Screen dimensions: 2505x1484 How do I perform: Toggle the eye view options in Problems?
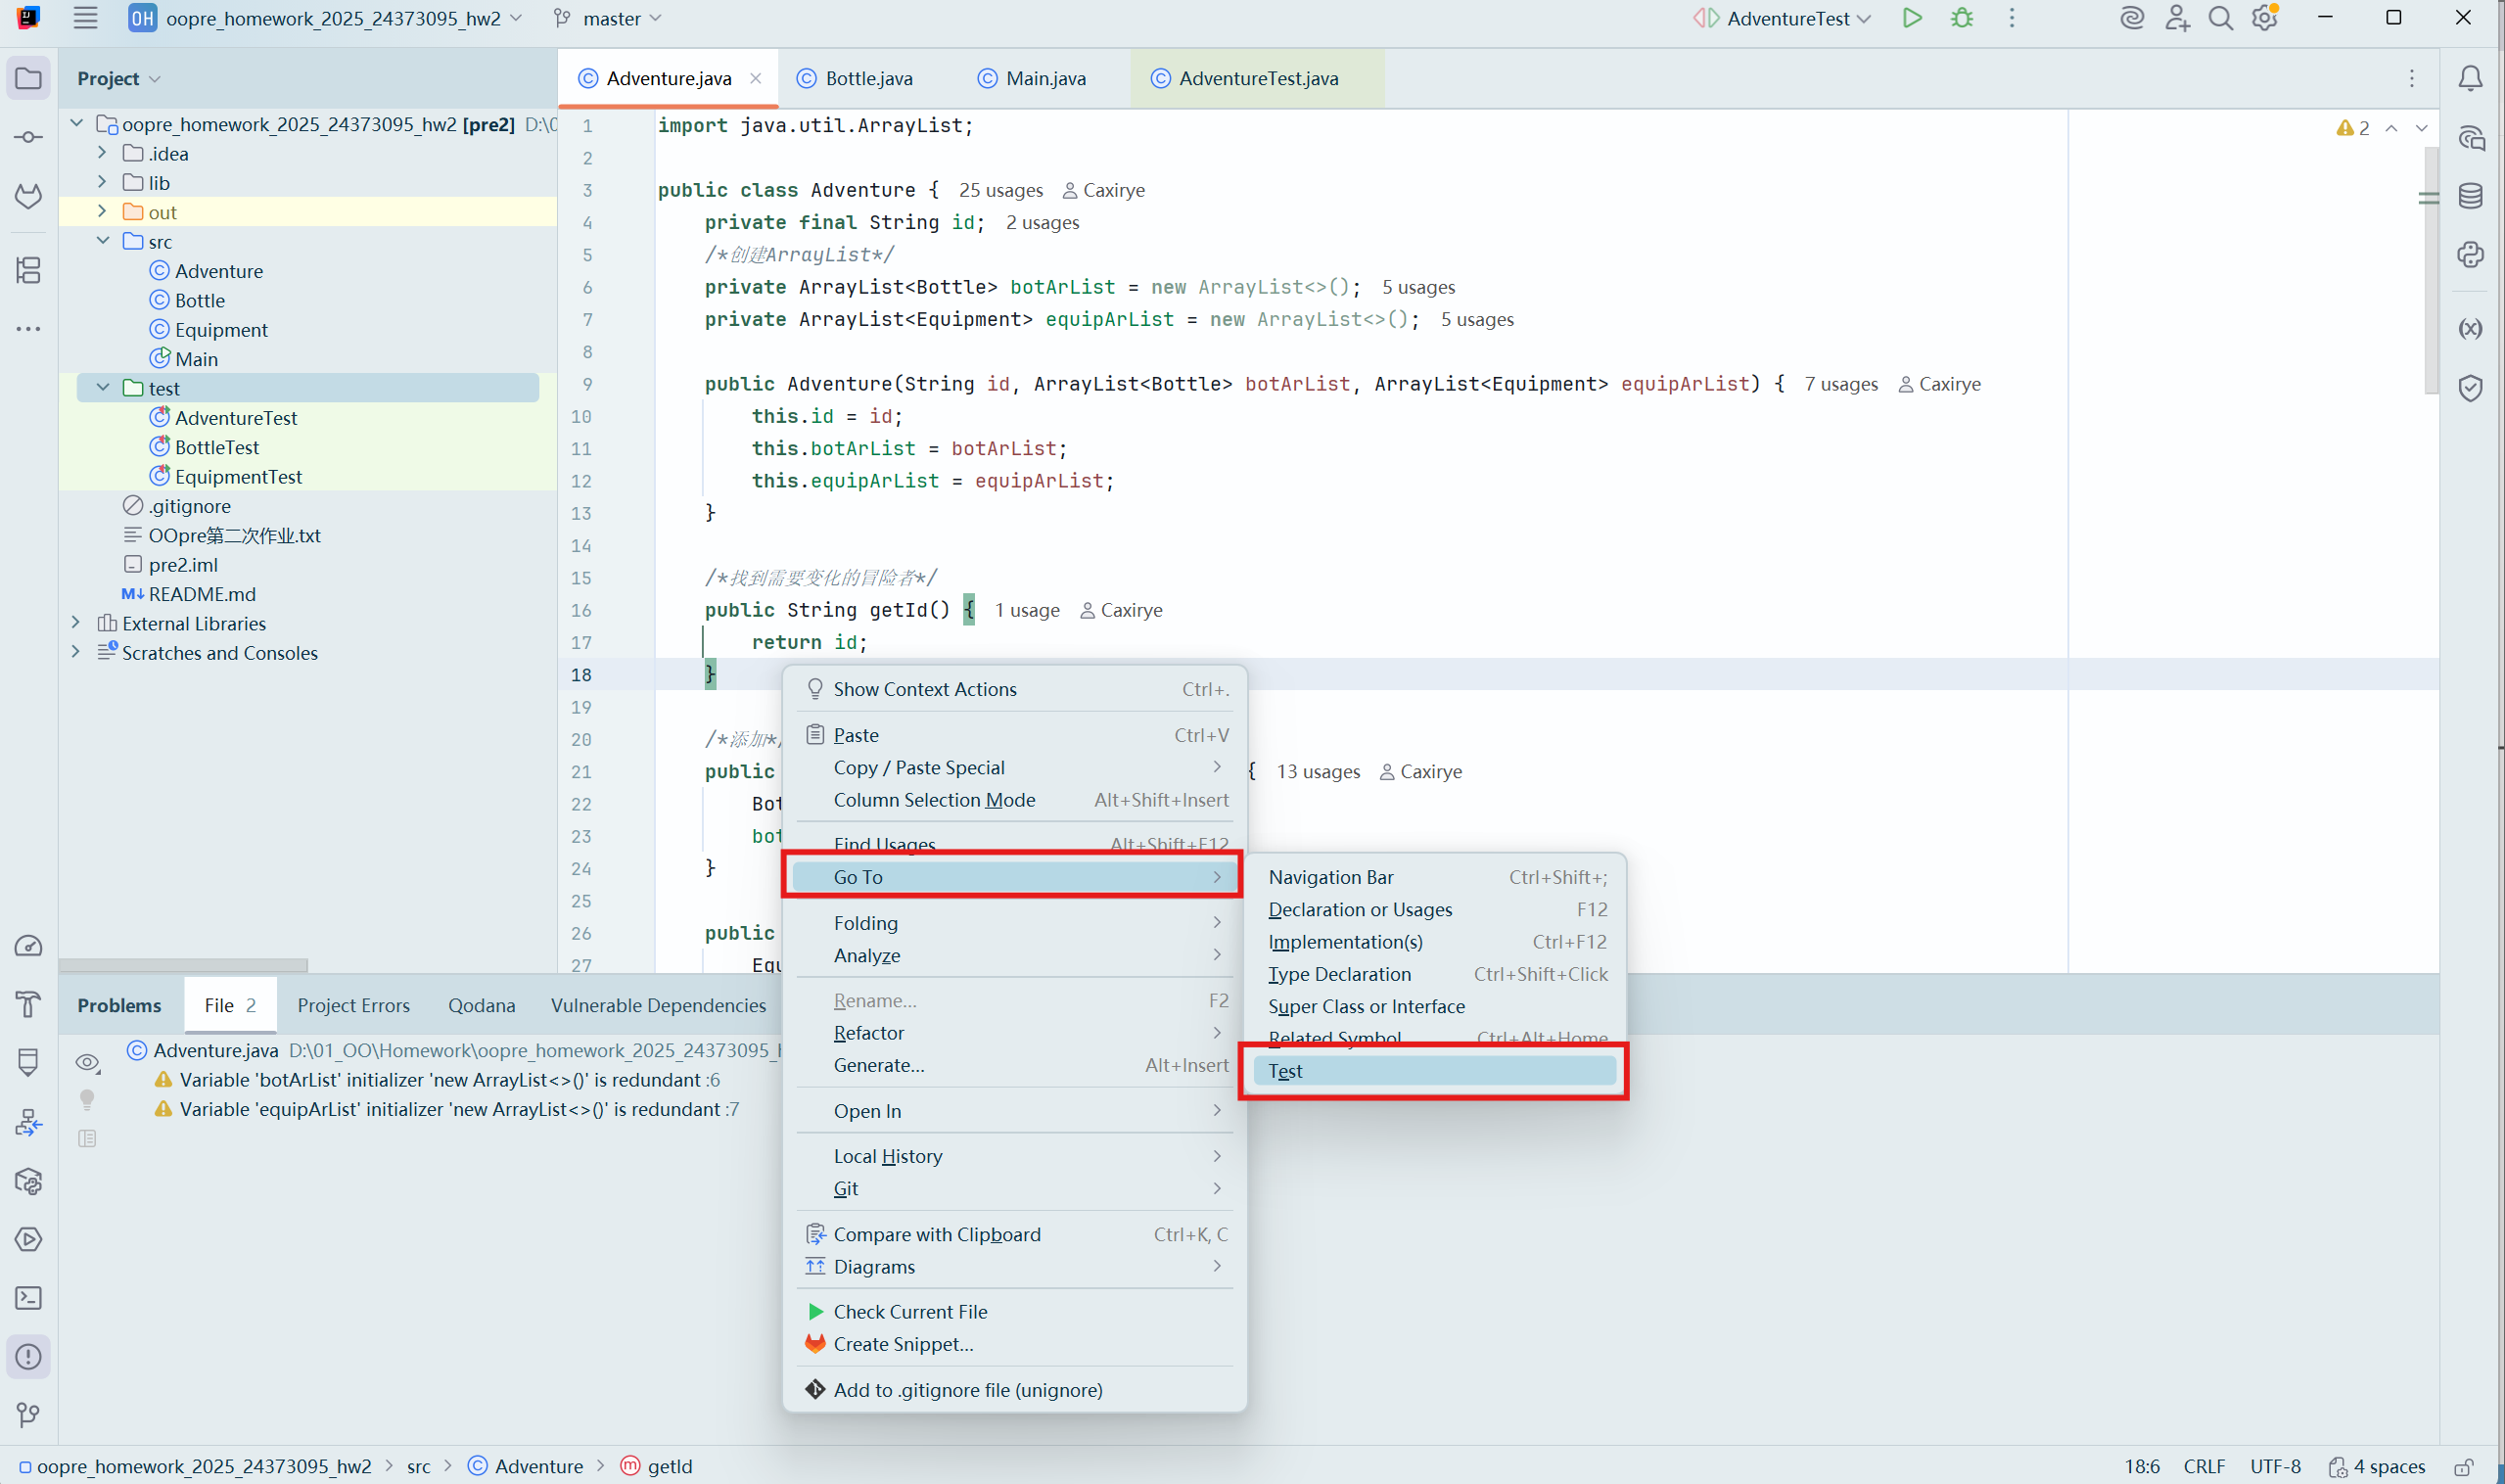pyautogui.click(x=88, y=1062)
